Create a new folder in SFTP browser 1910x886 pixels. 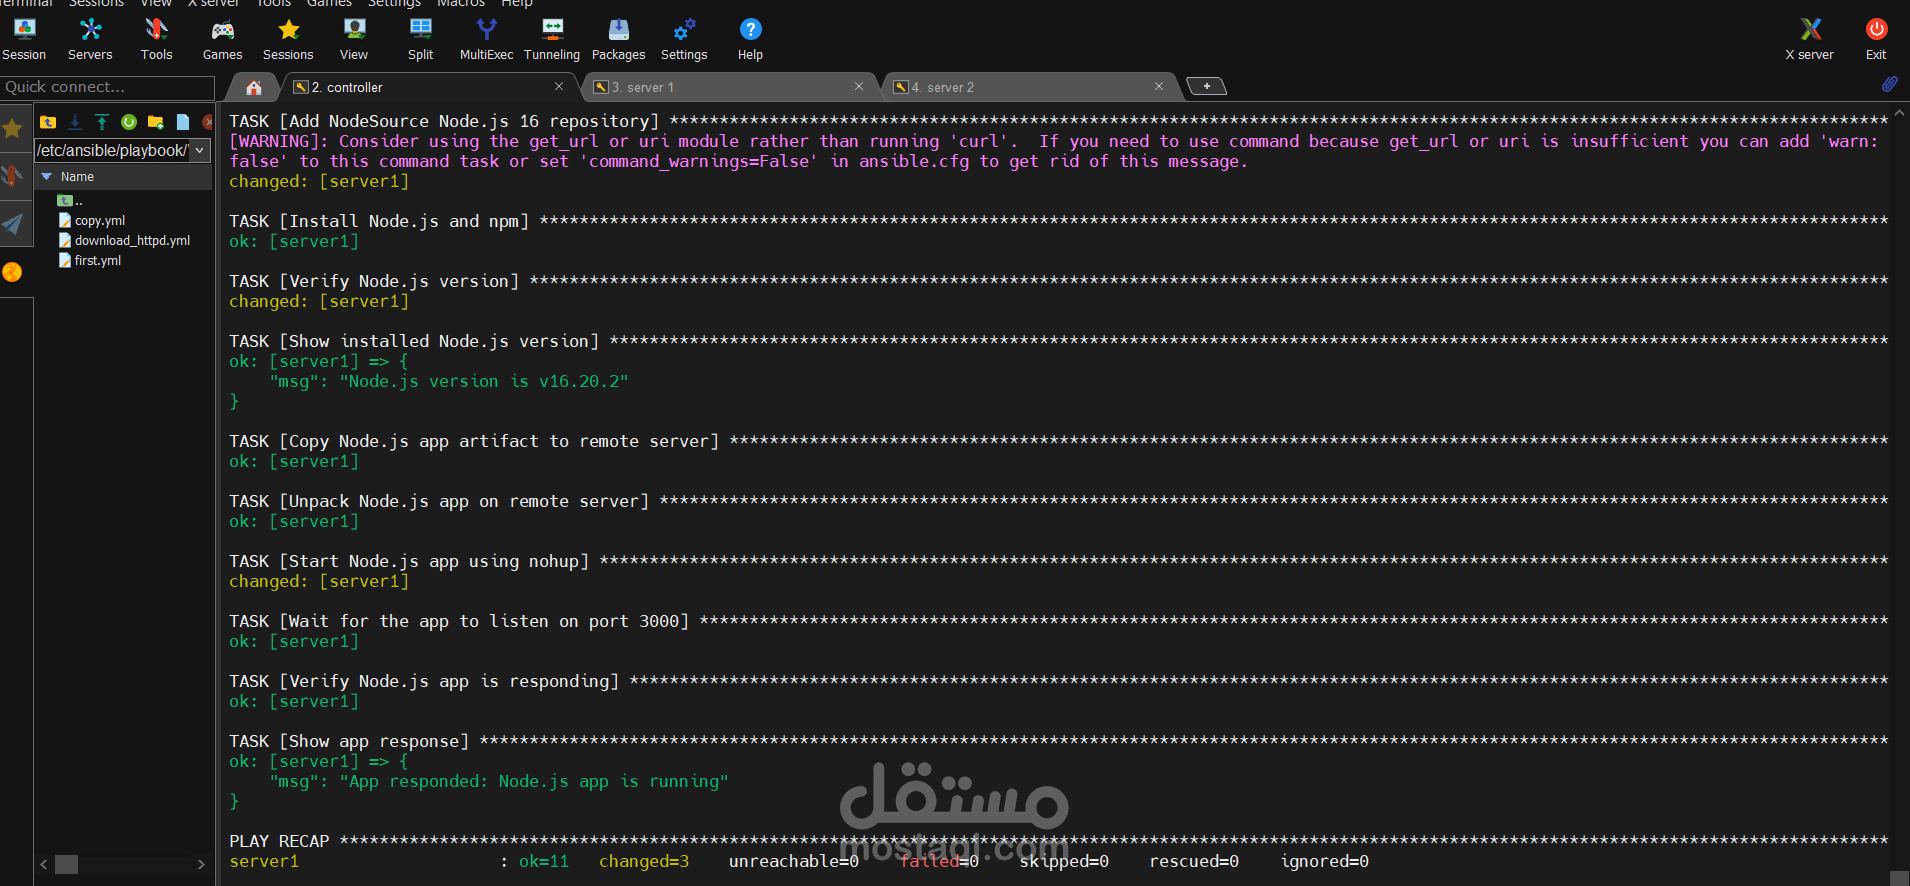[x=156, y=122]
